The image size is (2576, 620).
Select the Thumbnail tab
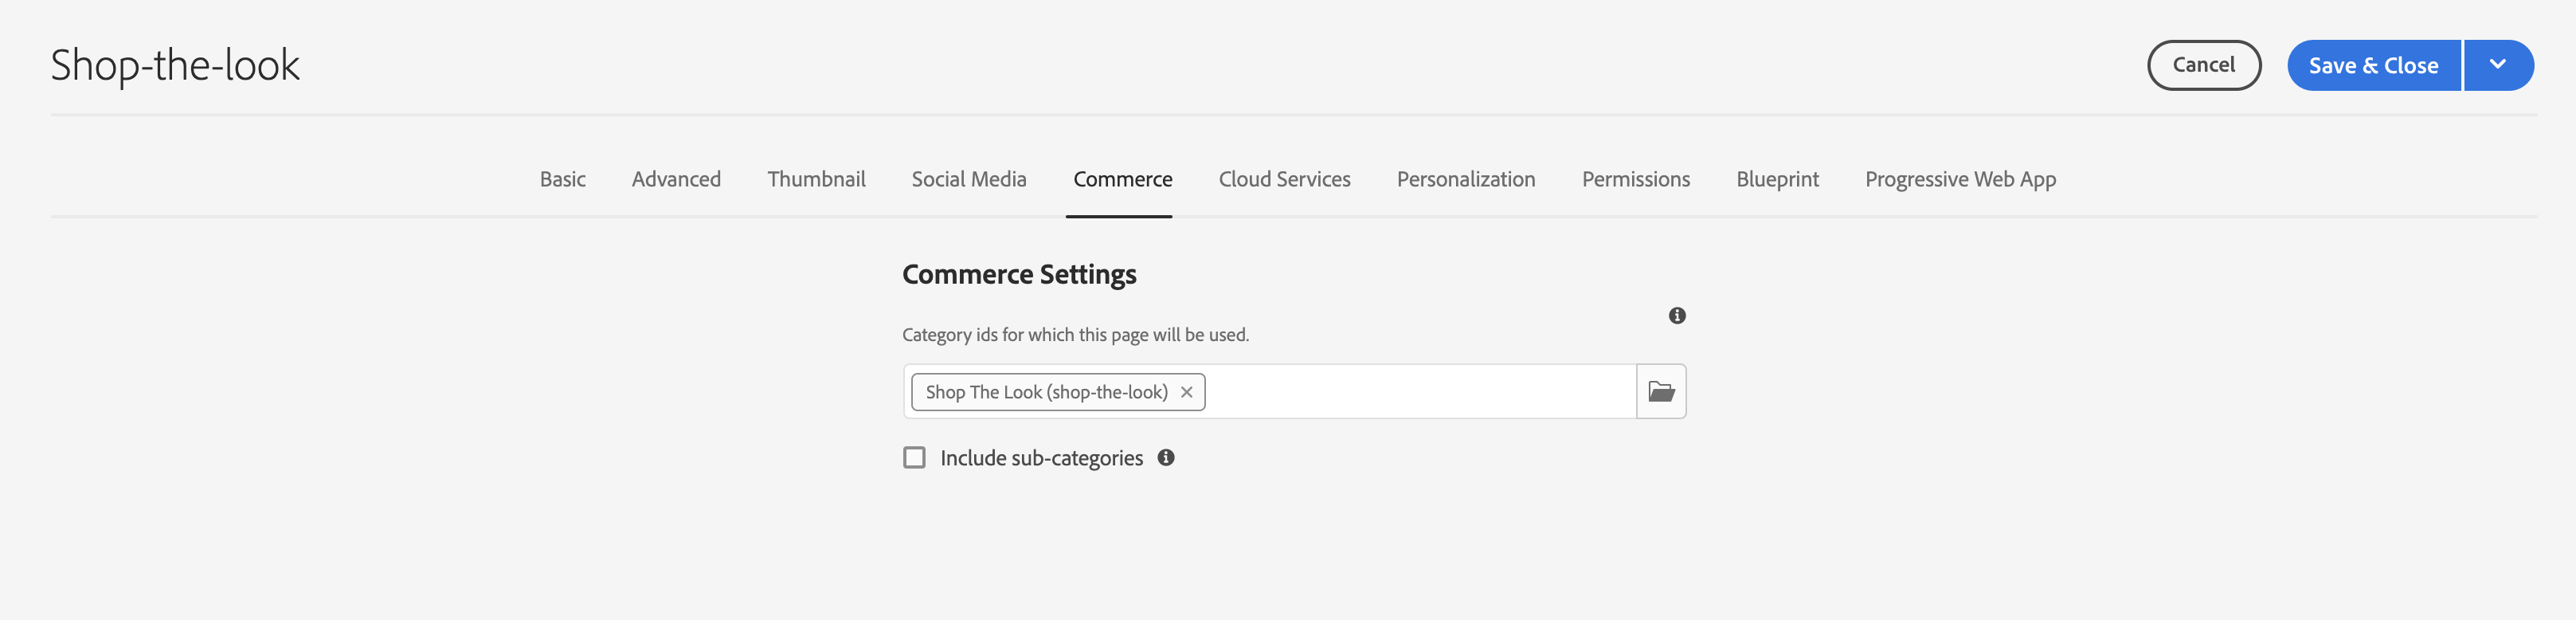coord(816,179)
